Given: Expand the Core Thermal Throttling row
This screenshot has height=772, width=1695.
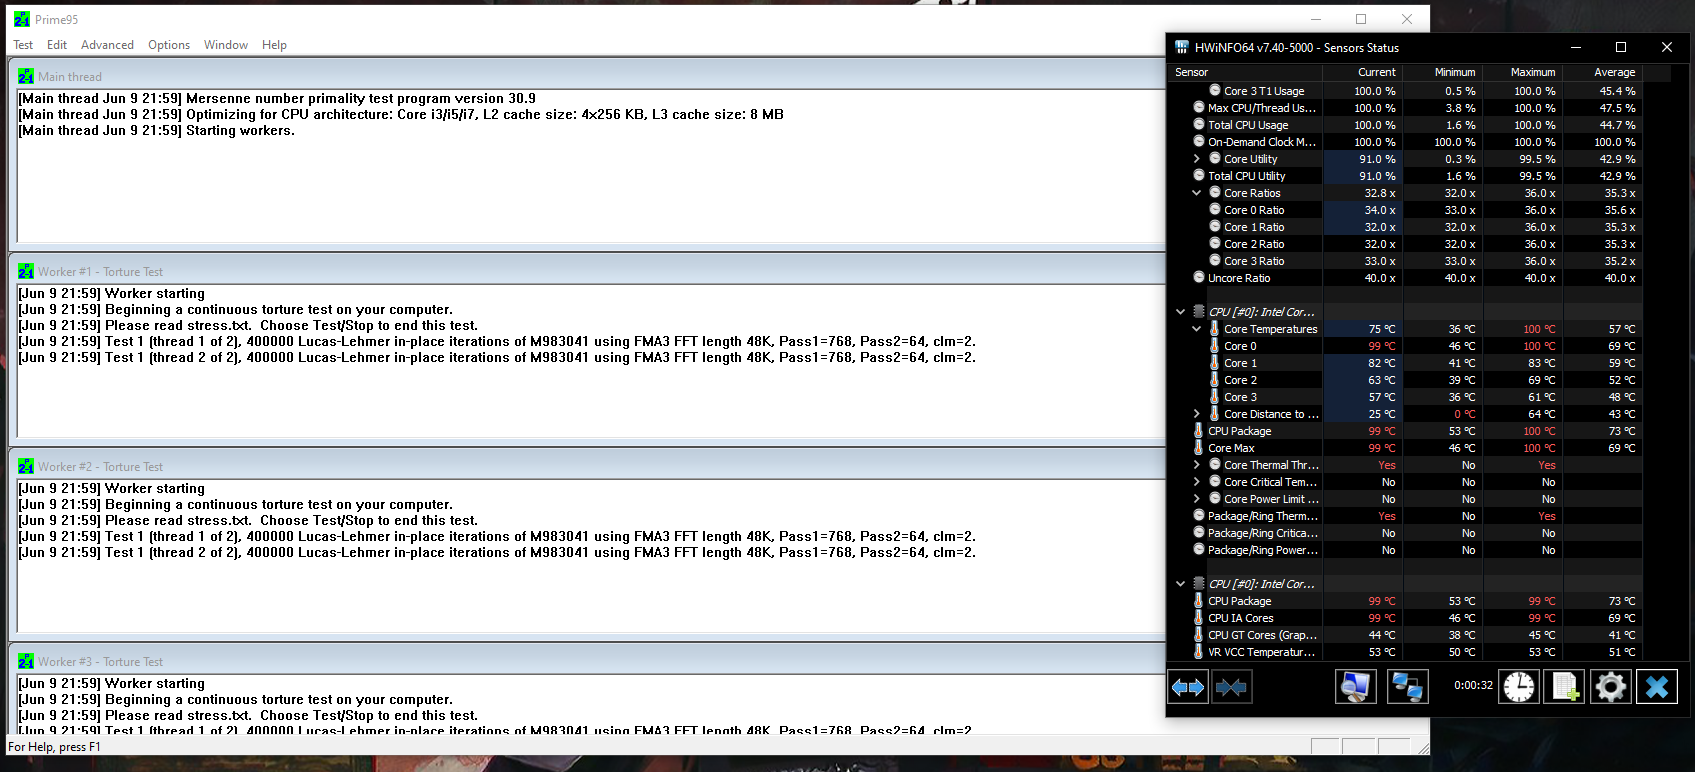Looking at the screenshot, I should coord(1197,465).
